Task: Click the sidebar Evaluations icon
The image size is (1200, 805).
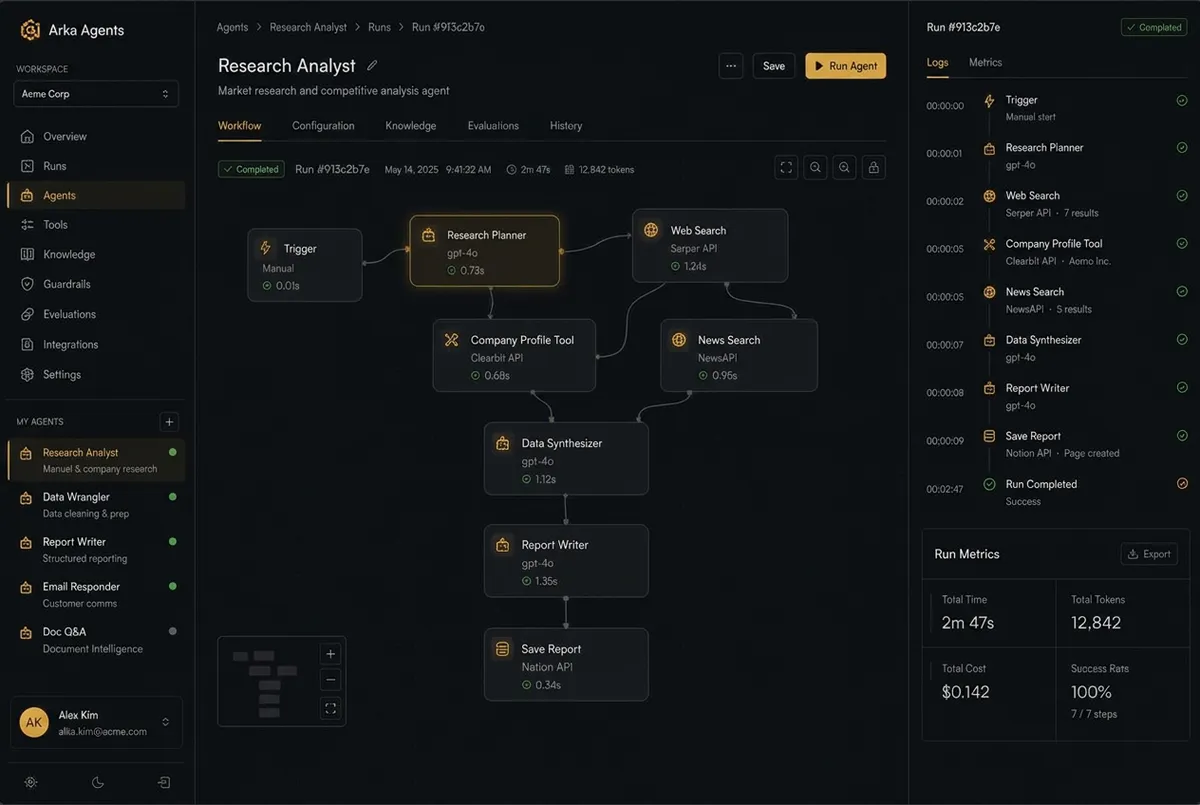Action: [27, 314]
